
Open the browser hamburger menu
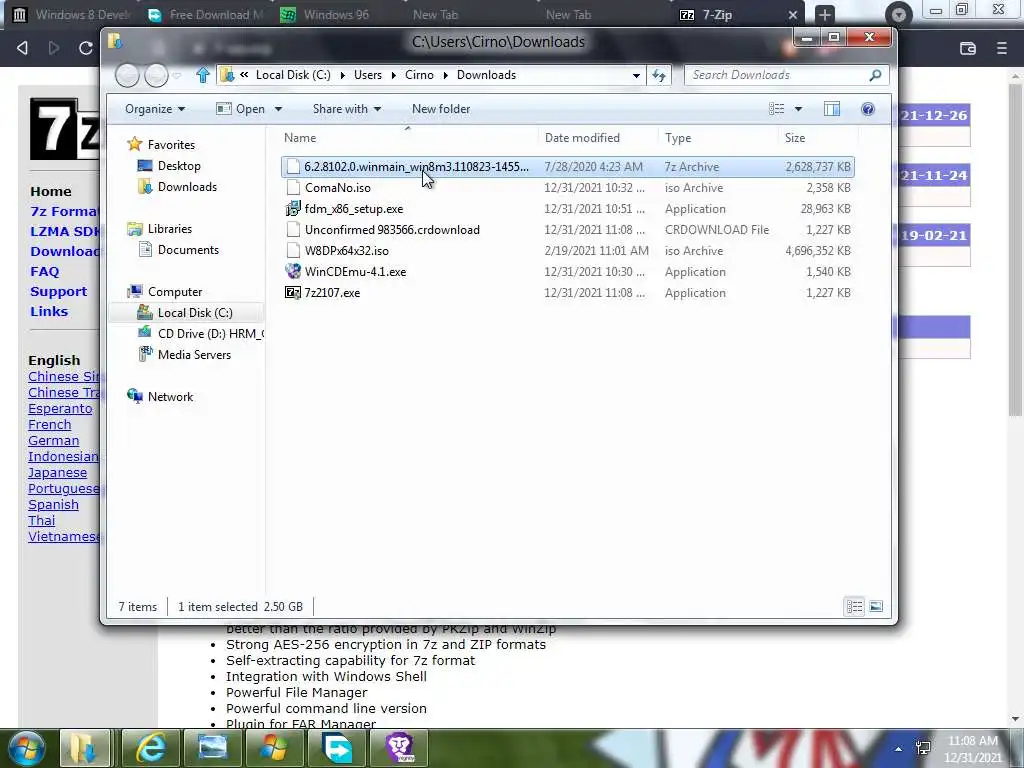1002,48
